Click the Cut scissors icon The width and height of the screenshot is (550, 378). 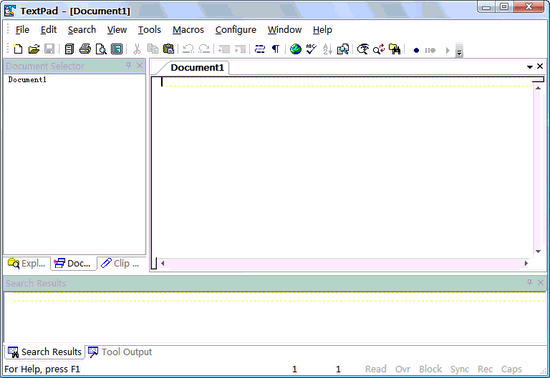click(137, 49)
